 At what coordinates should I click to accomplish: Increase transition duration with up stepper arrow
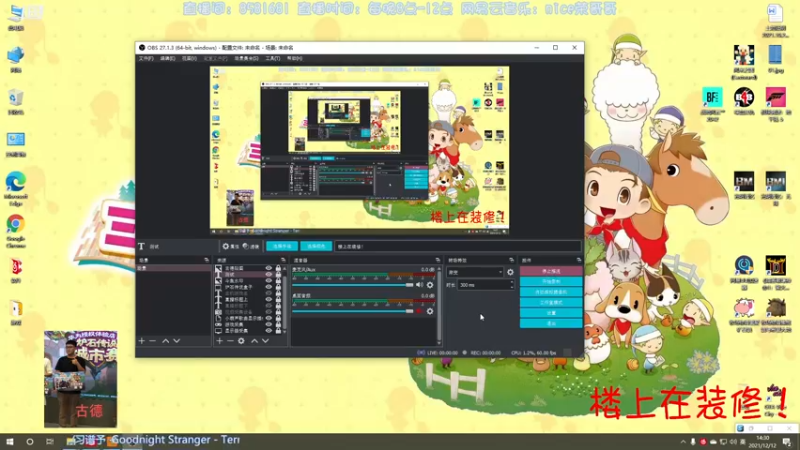click(x=512, y=283)
